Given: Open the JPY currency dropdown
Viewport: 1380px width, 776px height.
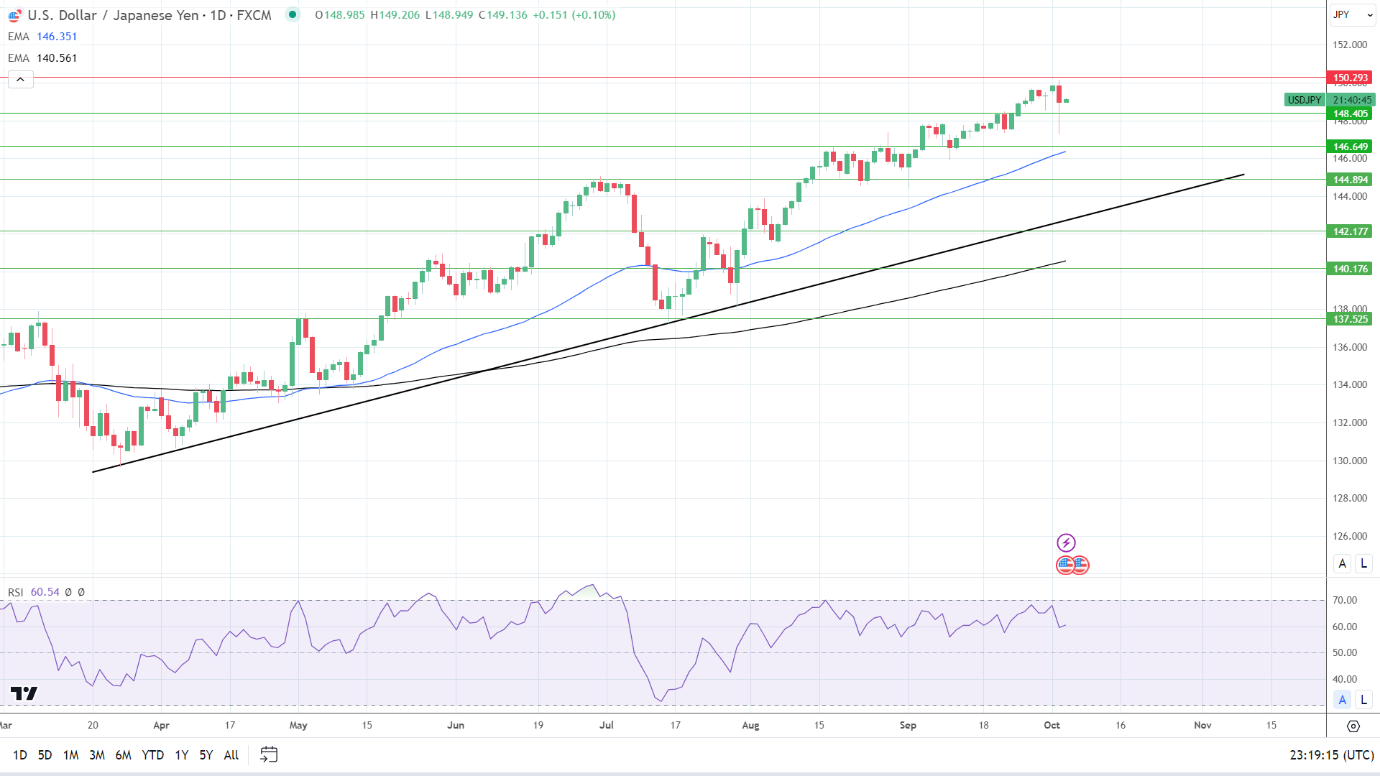Looking at the screenshot, I should click(1353, 15).
